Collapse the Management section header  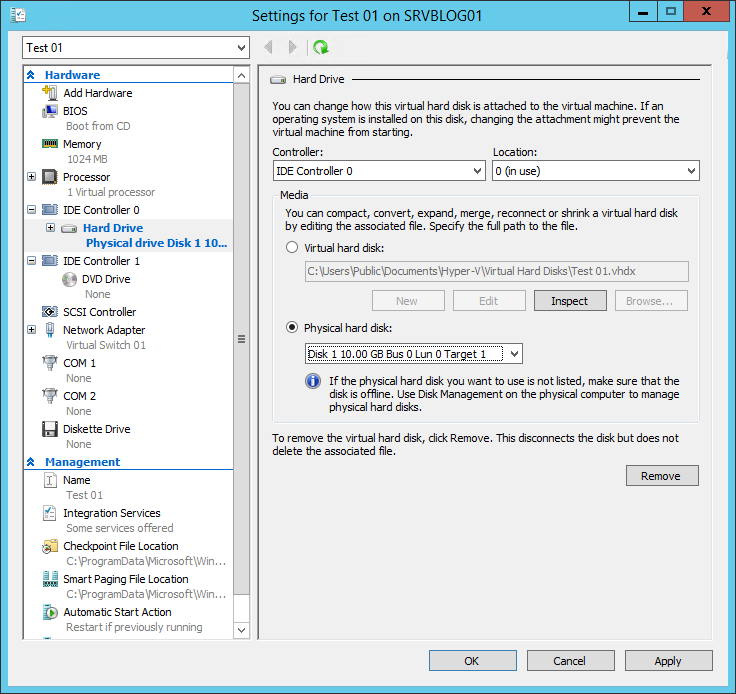click(31, 462)
